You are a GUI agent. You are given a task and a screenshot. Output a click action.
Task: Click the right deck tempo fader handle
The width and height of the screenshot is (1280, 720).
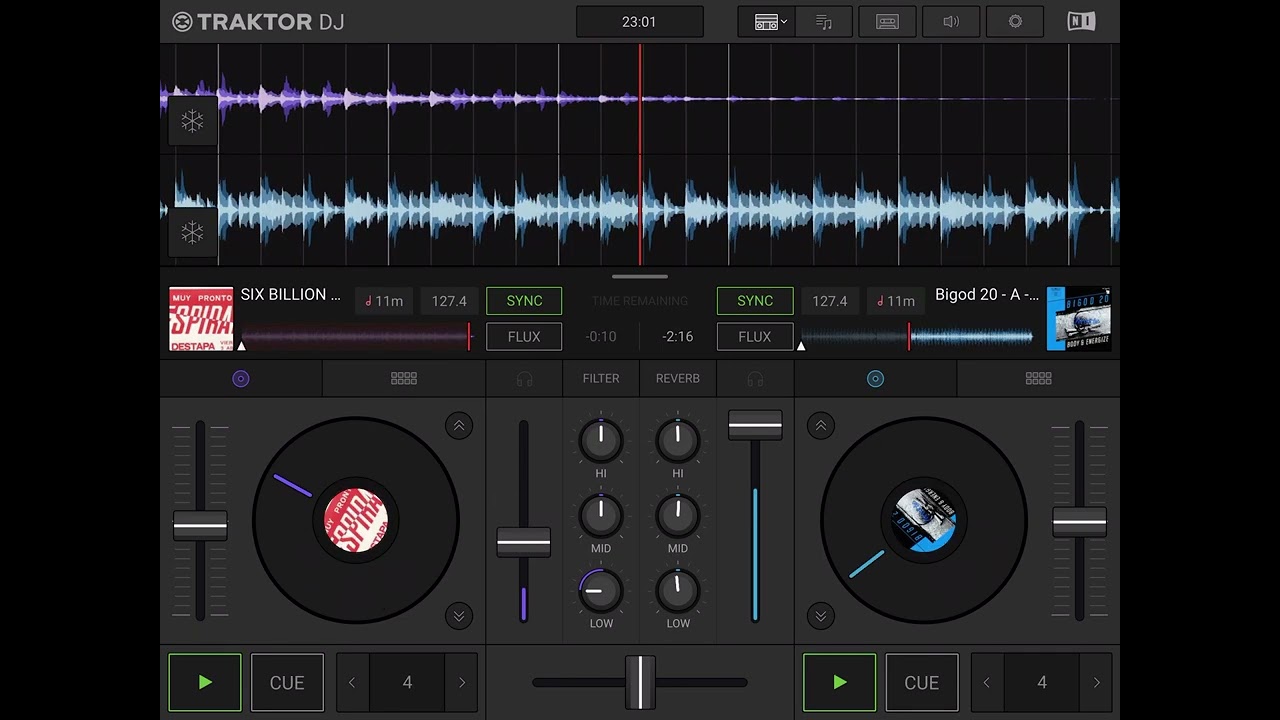[x=1079, y=522]
